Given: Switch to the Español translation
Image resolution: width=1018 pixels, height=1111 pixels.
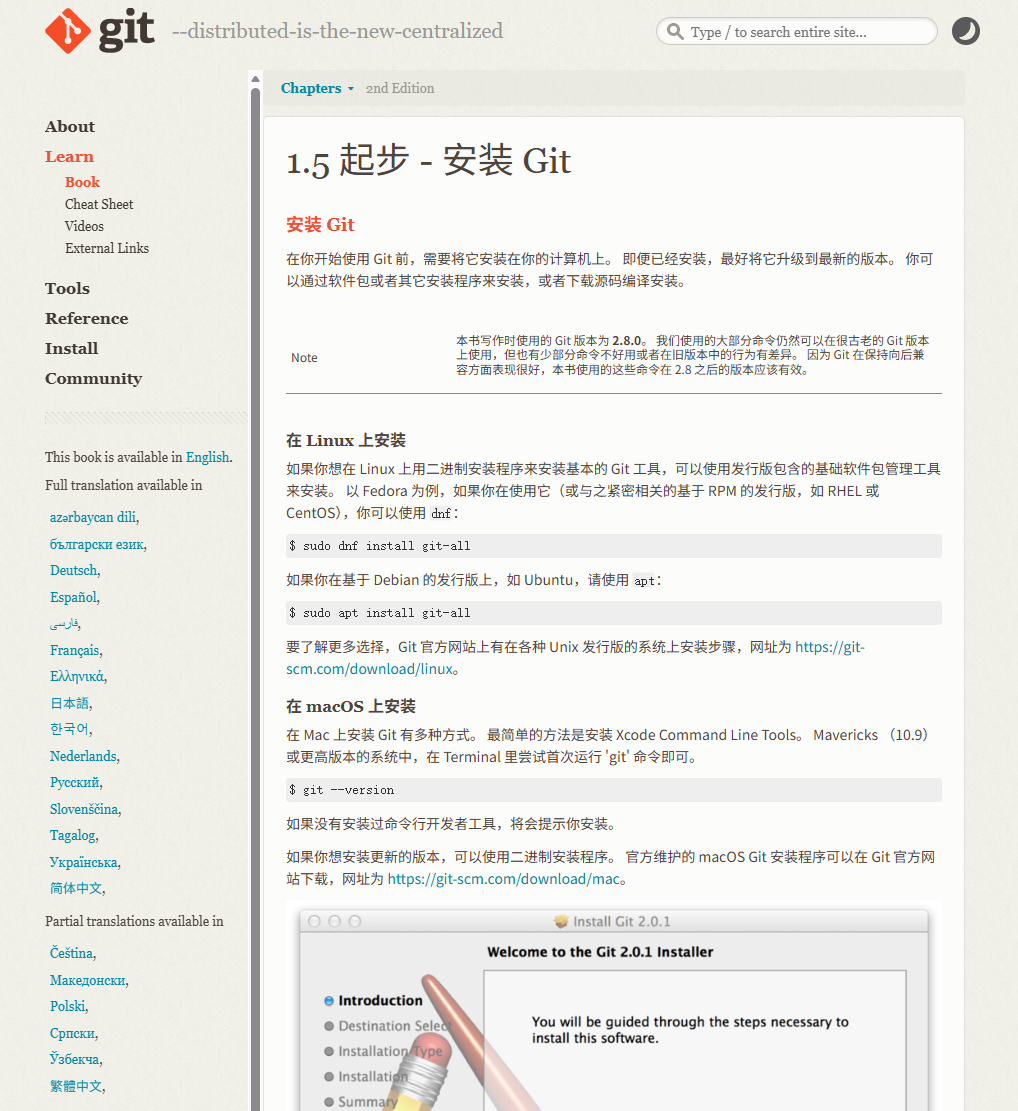Looking at the screenshot, I should [73, 597].
